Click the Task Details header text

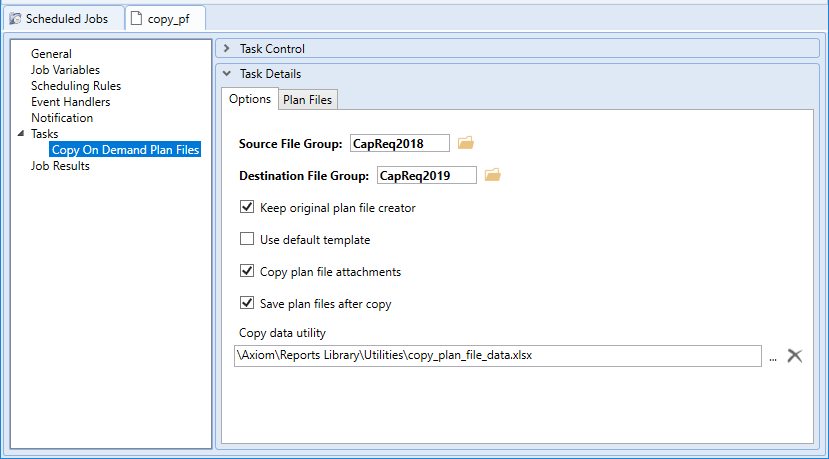[x=271, y=74]
